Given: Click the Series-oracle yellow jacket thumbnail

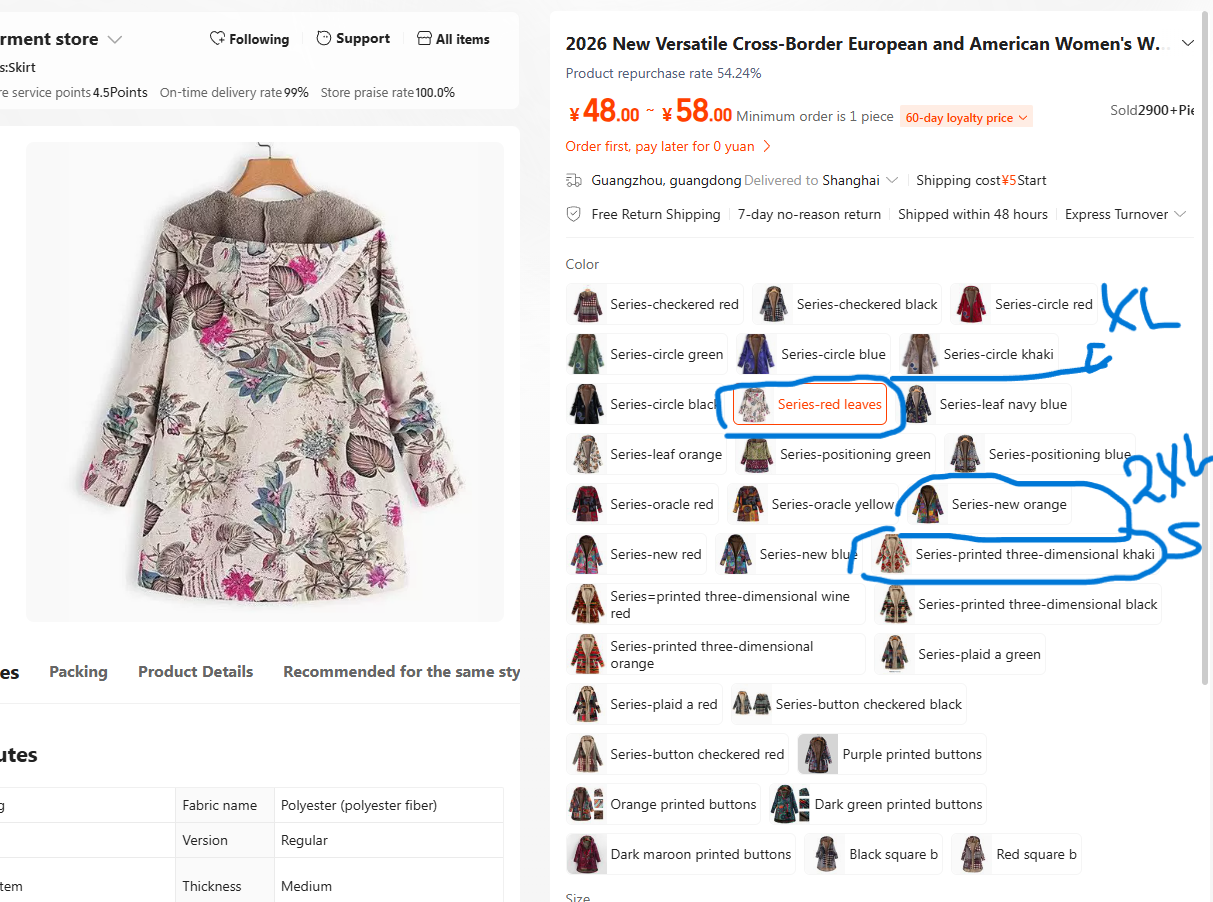Looking at the screenshot, I should [748, 504].
